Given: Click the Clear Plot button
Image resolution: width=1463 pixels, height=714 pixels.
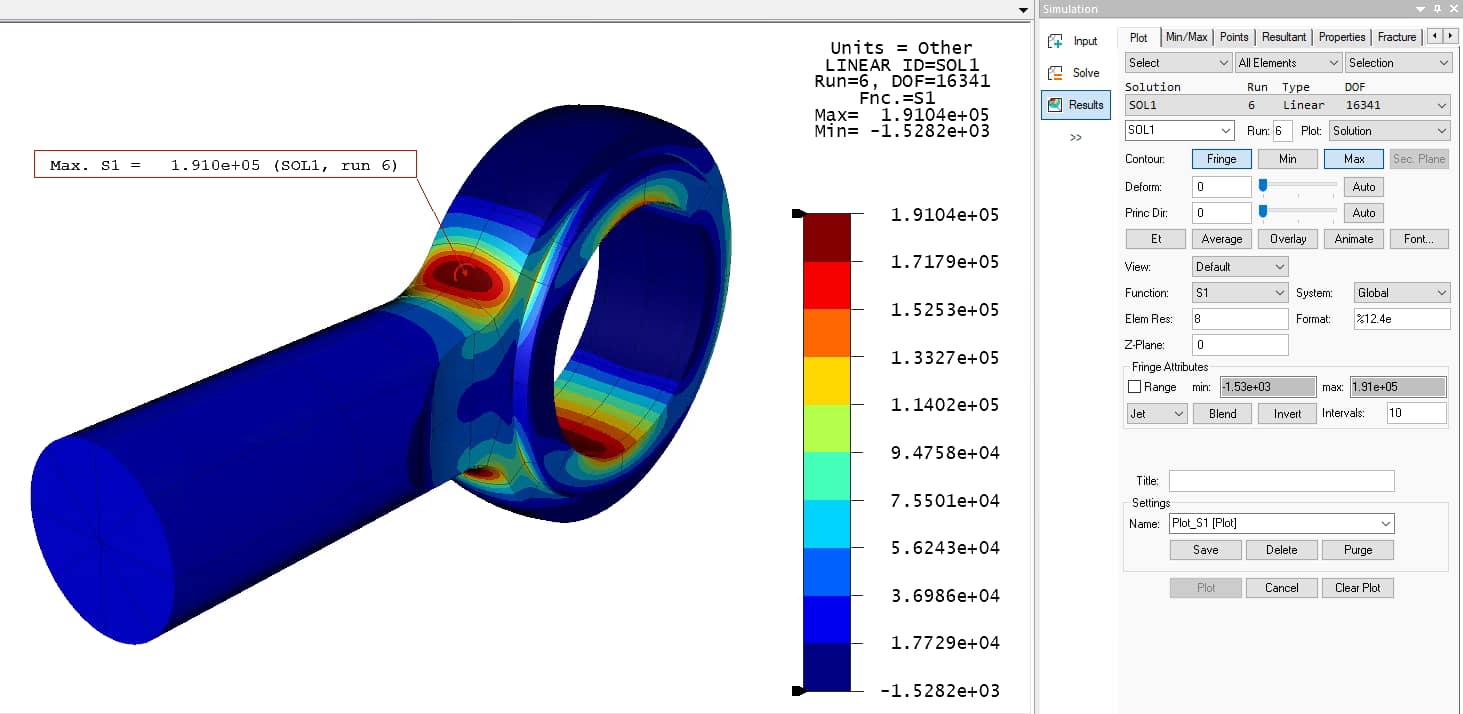Looking at the screenshot, I should click(x=1357, y=588).
